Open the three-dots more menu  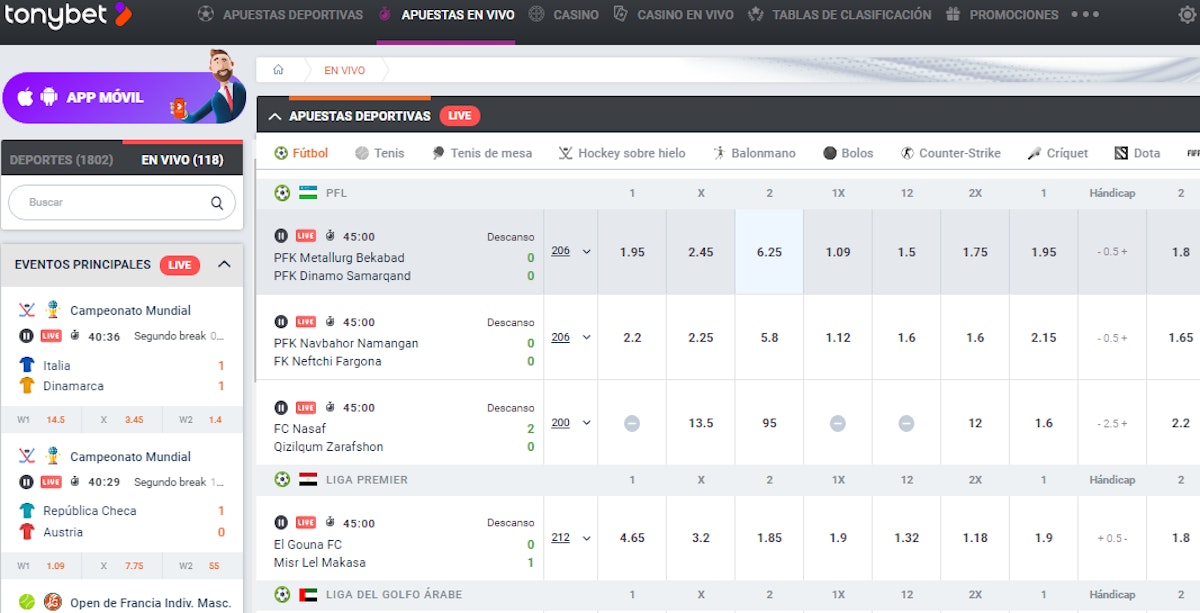click(x=1085, y=15)
